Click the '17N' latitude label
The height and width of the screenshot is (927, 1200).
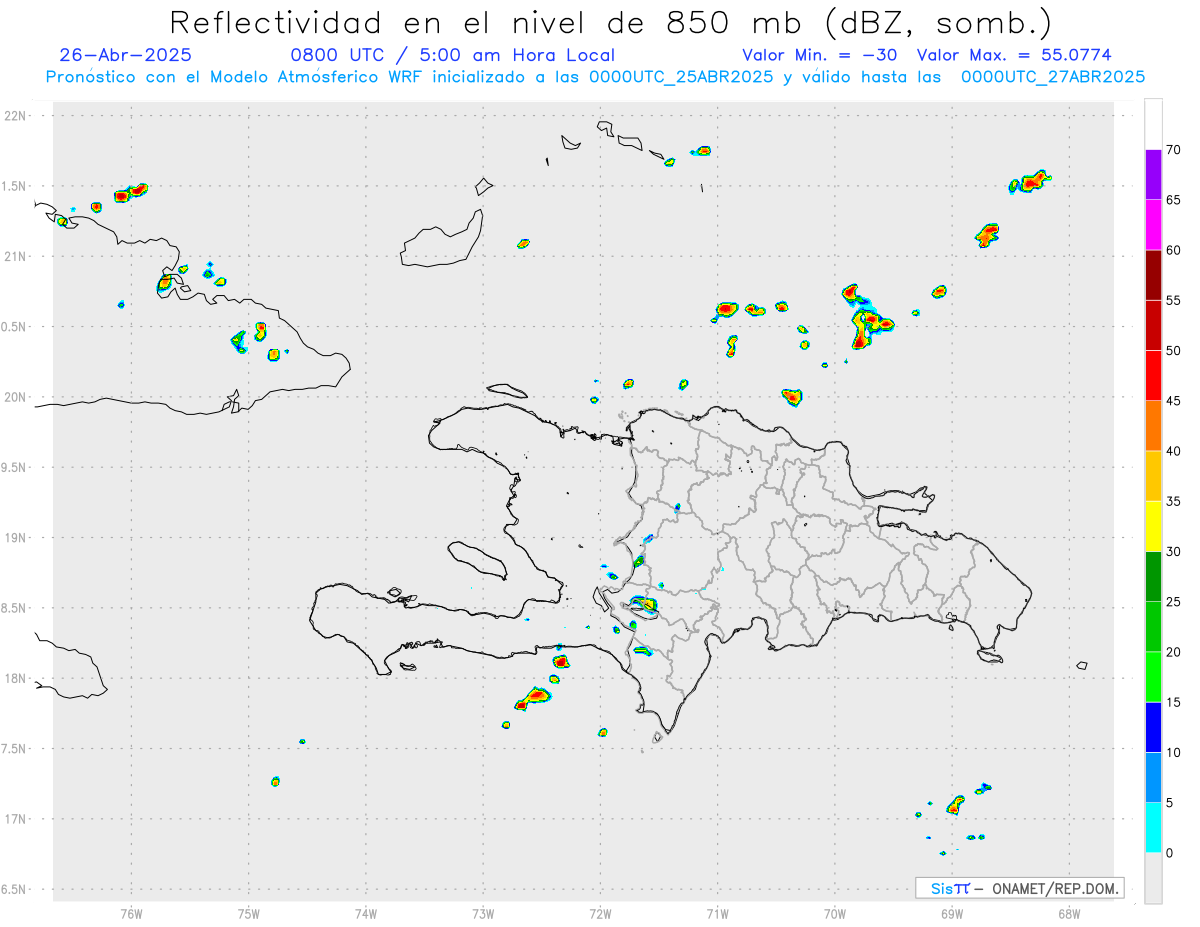(17, 819)
